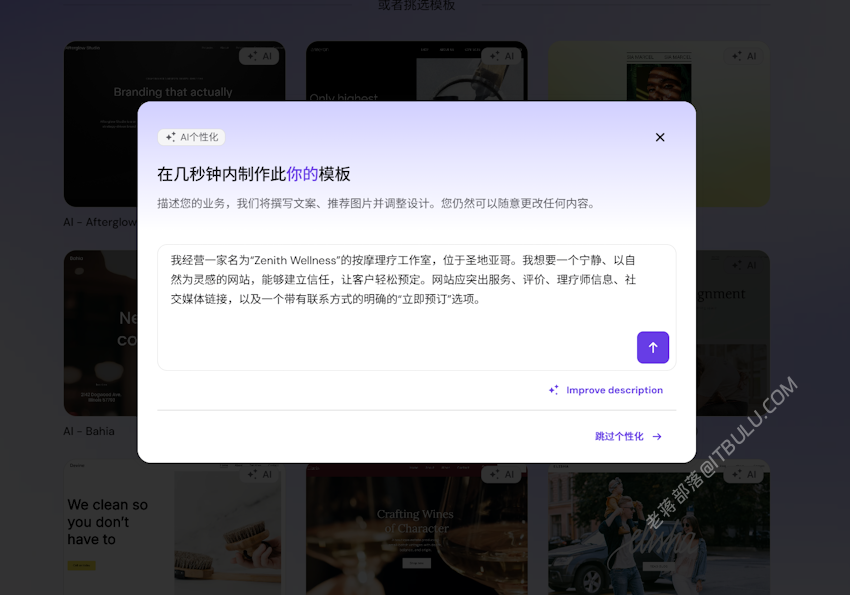The height and width of the screenshot is (595, 850).
Task: Click AI badge on family photo template
Action: [x=744, y=474]
